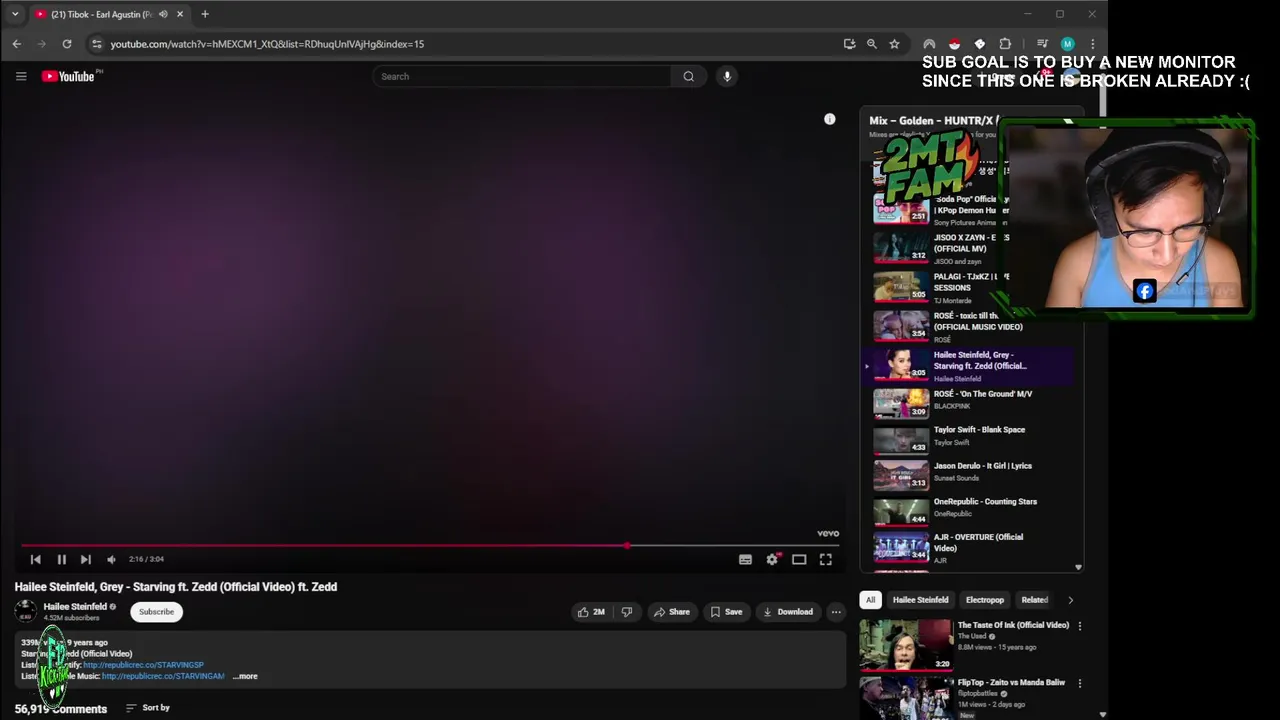Select the Electropop filter chip
The height and width of the screenshot is (720, 1280).
click(985, 600)
